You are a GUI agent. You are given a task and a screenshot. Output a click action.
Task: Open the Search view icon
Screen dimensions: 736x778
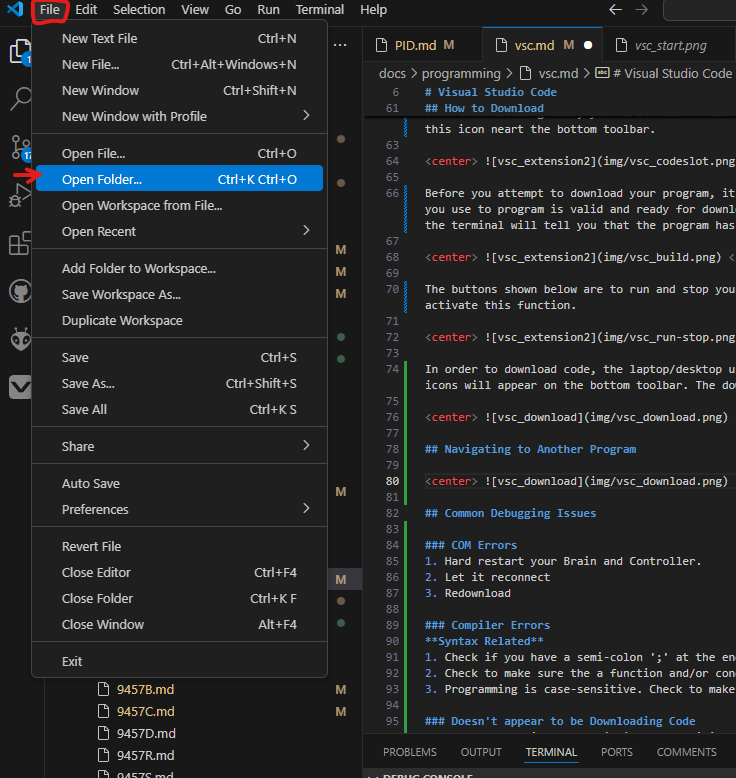click(x=21, y=98)
